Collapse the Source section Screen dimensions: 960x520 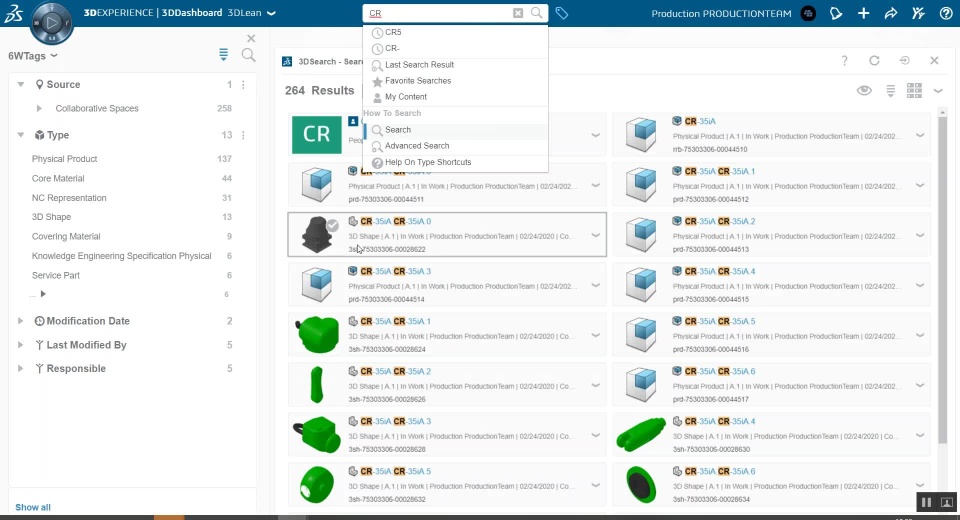pos(21,85)
